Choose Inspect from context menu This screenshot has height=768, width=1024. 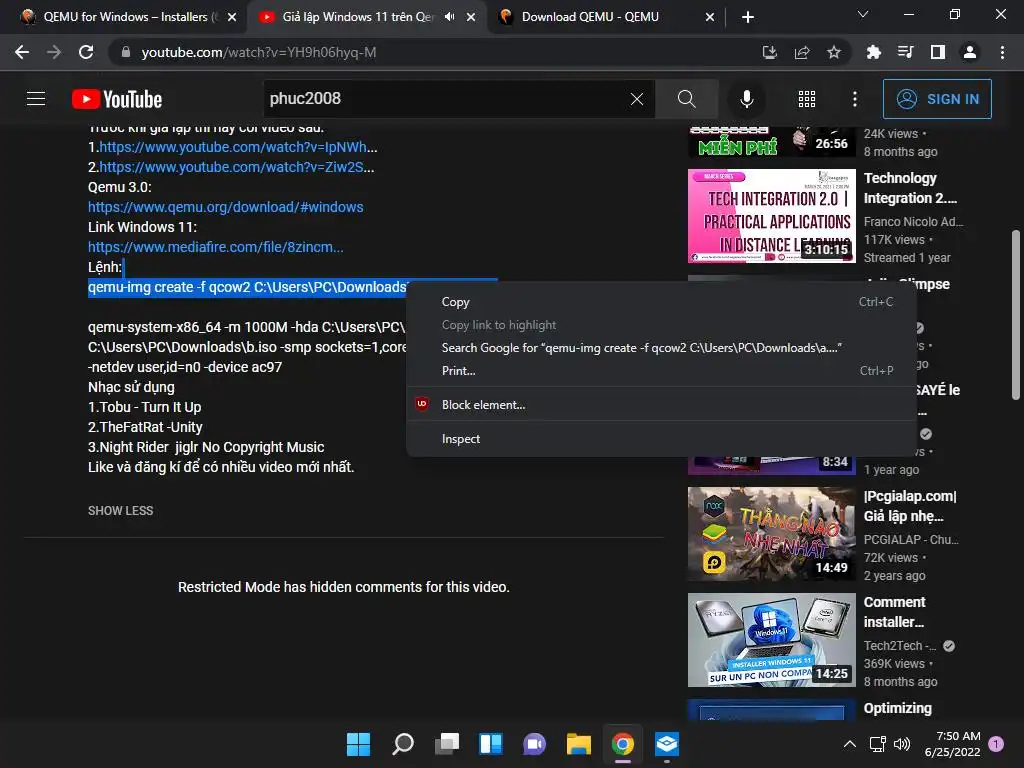pyautogui.click(x=660, y=439)
